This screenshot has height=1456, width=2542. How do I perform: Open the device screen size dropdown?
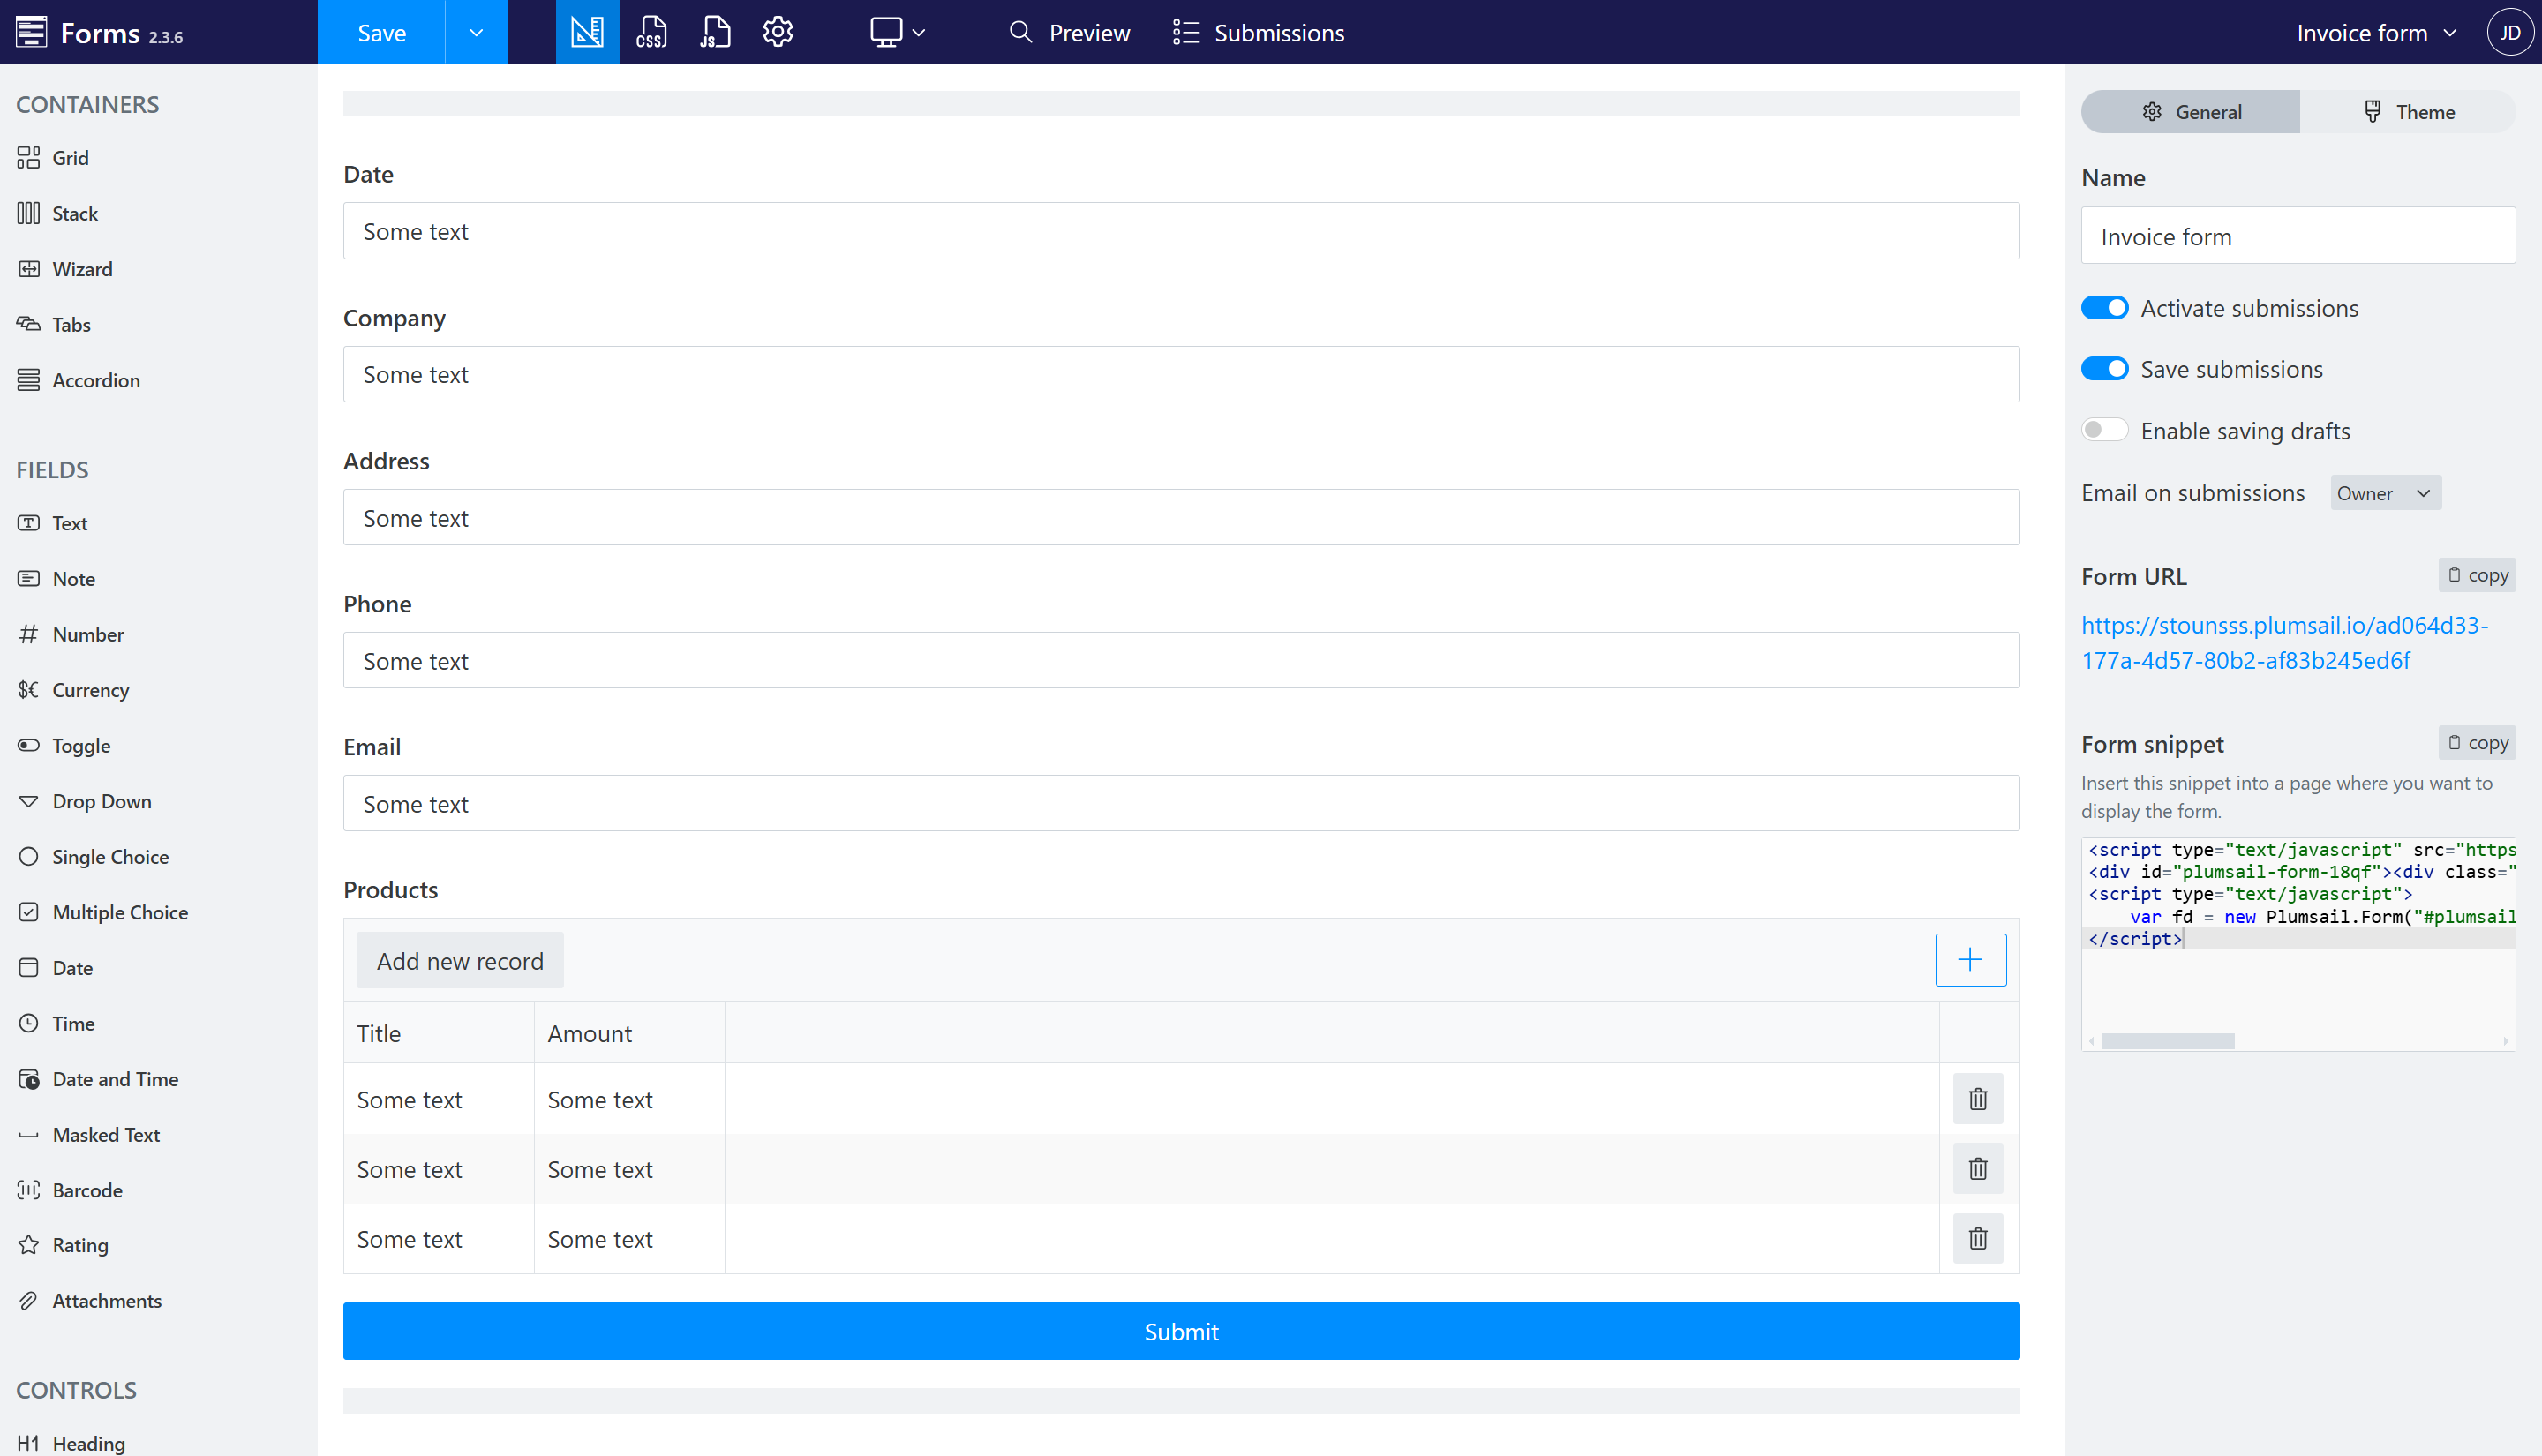coord(897,32)
